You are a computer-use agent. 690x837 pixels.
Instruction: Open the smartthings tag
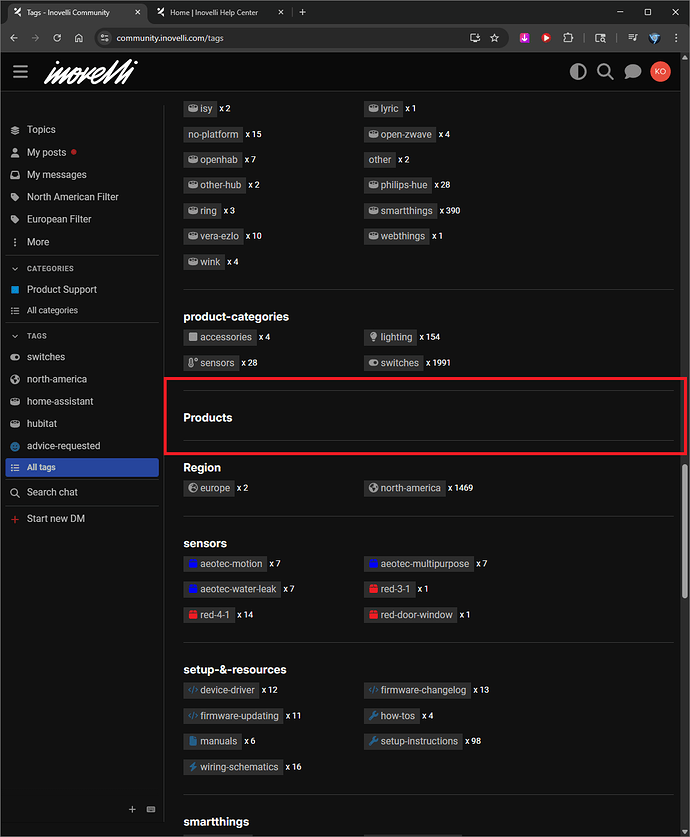coord(401,210)
